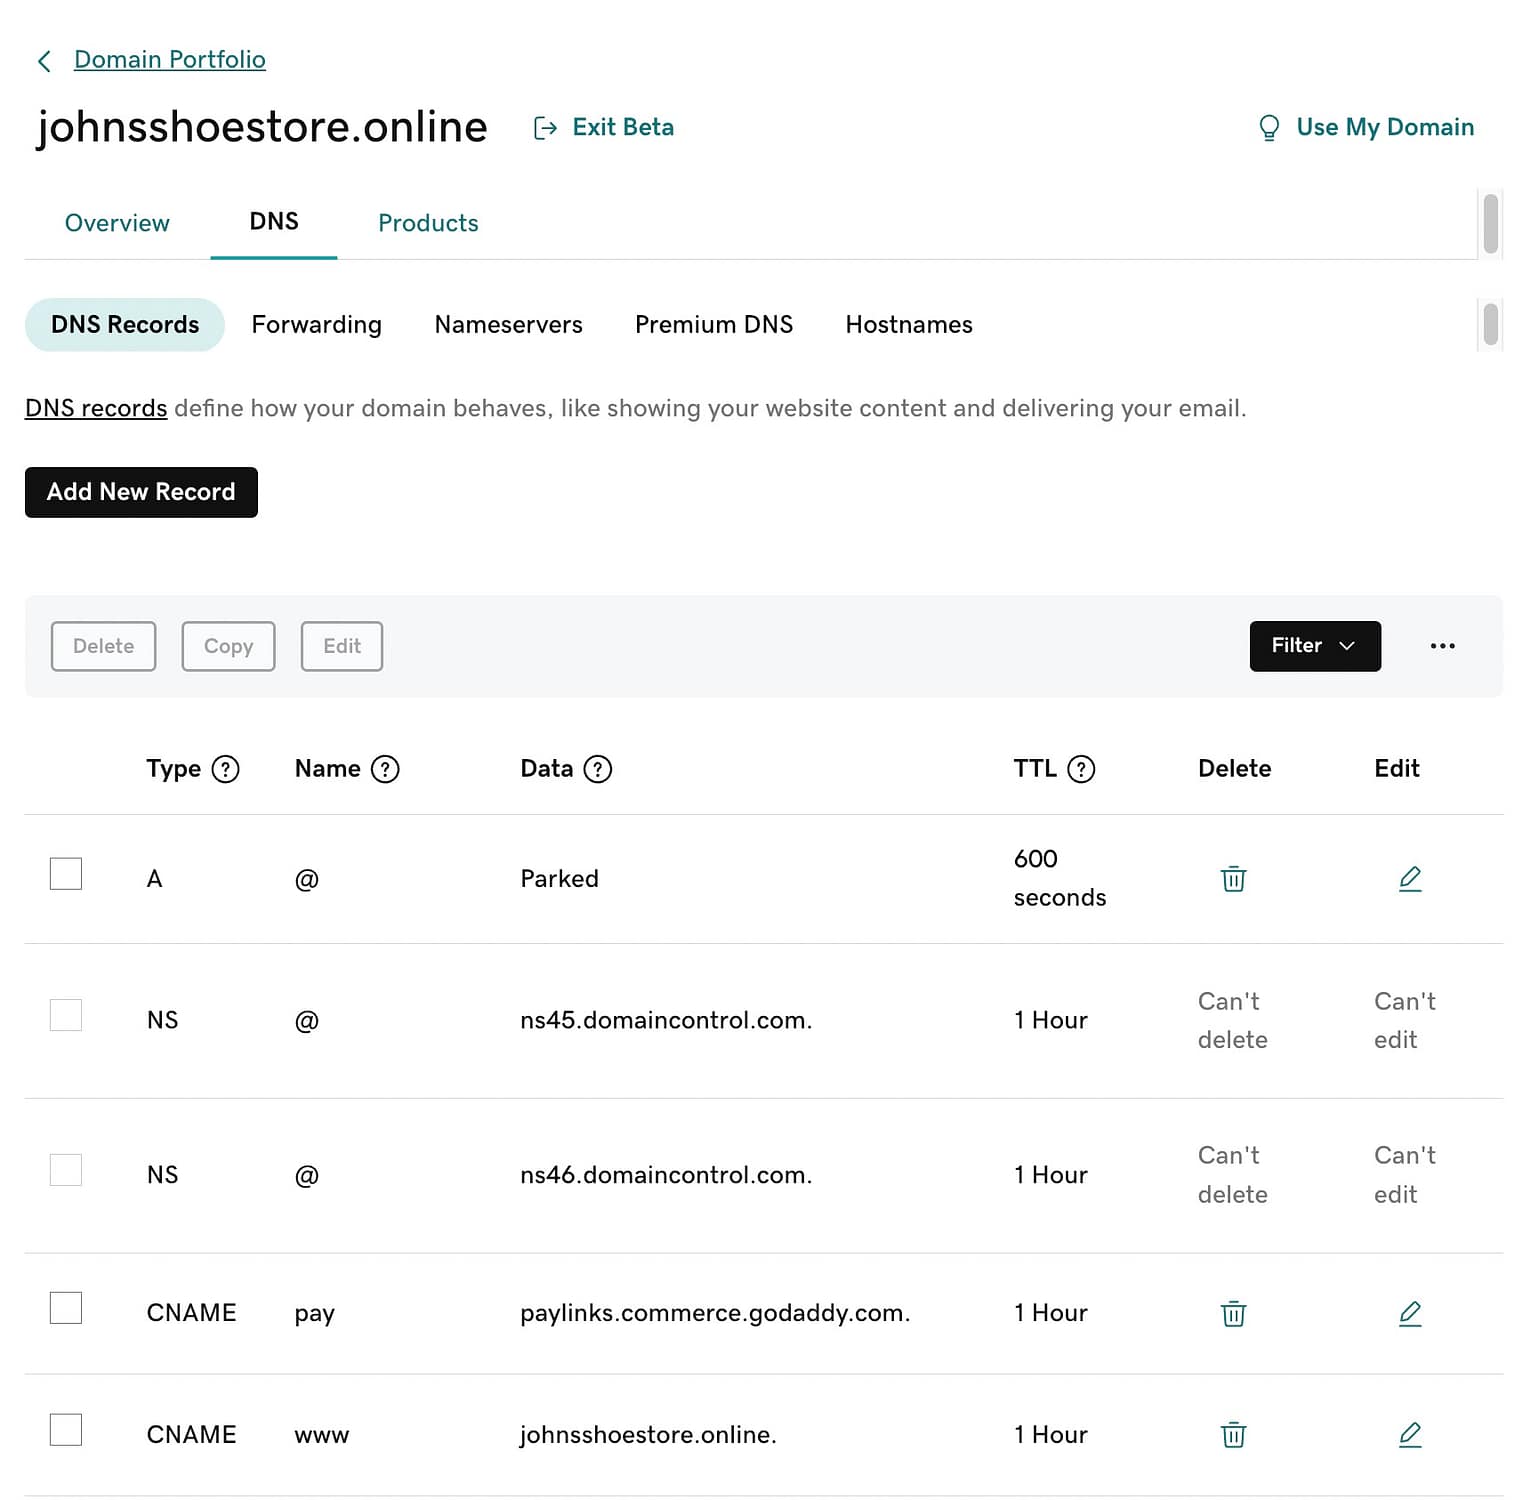The width and height of the screenshot is (1539, 1500).
Task: Open the Filter dropdown
Action: coord(1314,646)
